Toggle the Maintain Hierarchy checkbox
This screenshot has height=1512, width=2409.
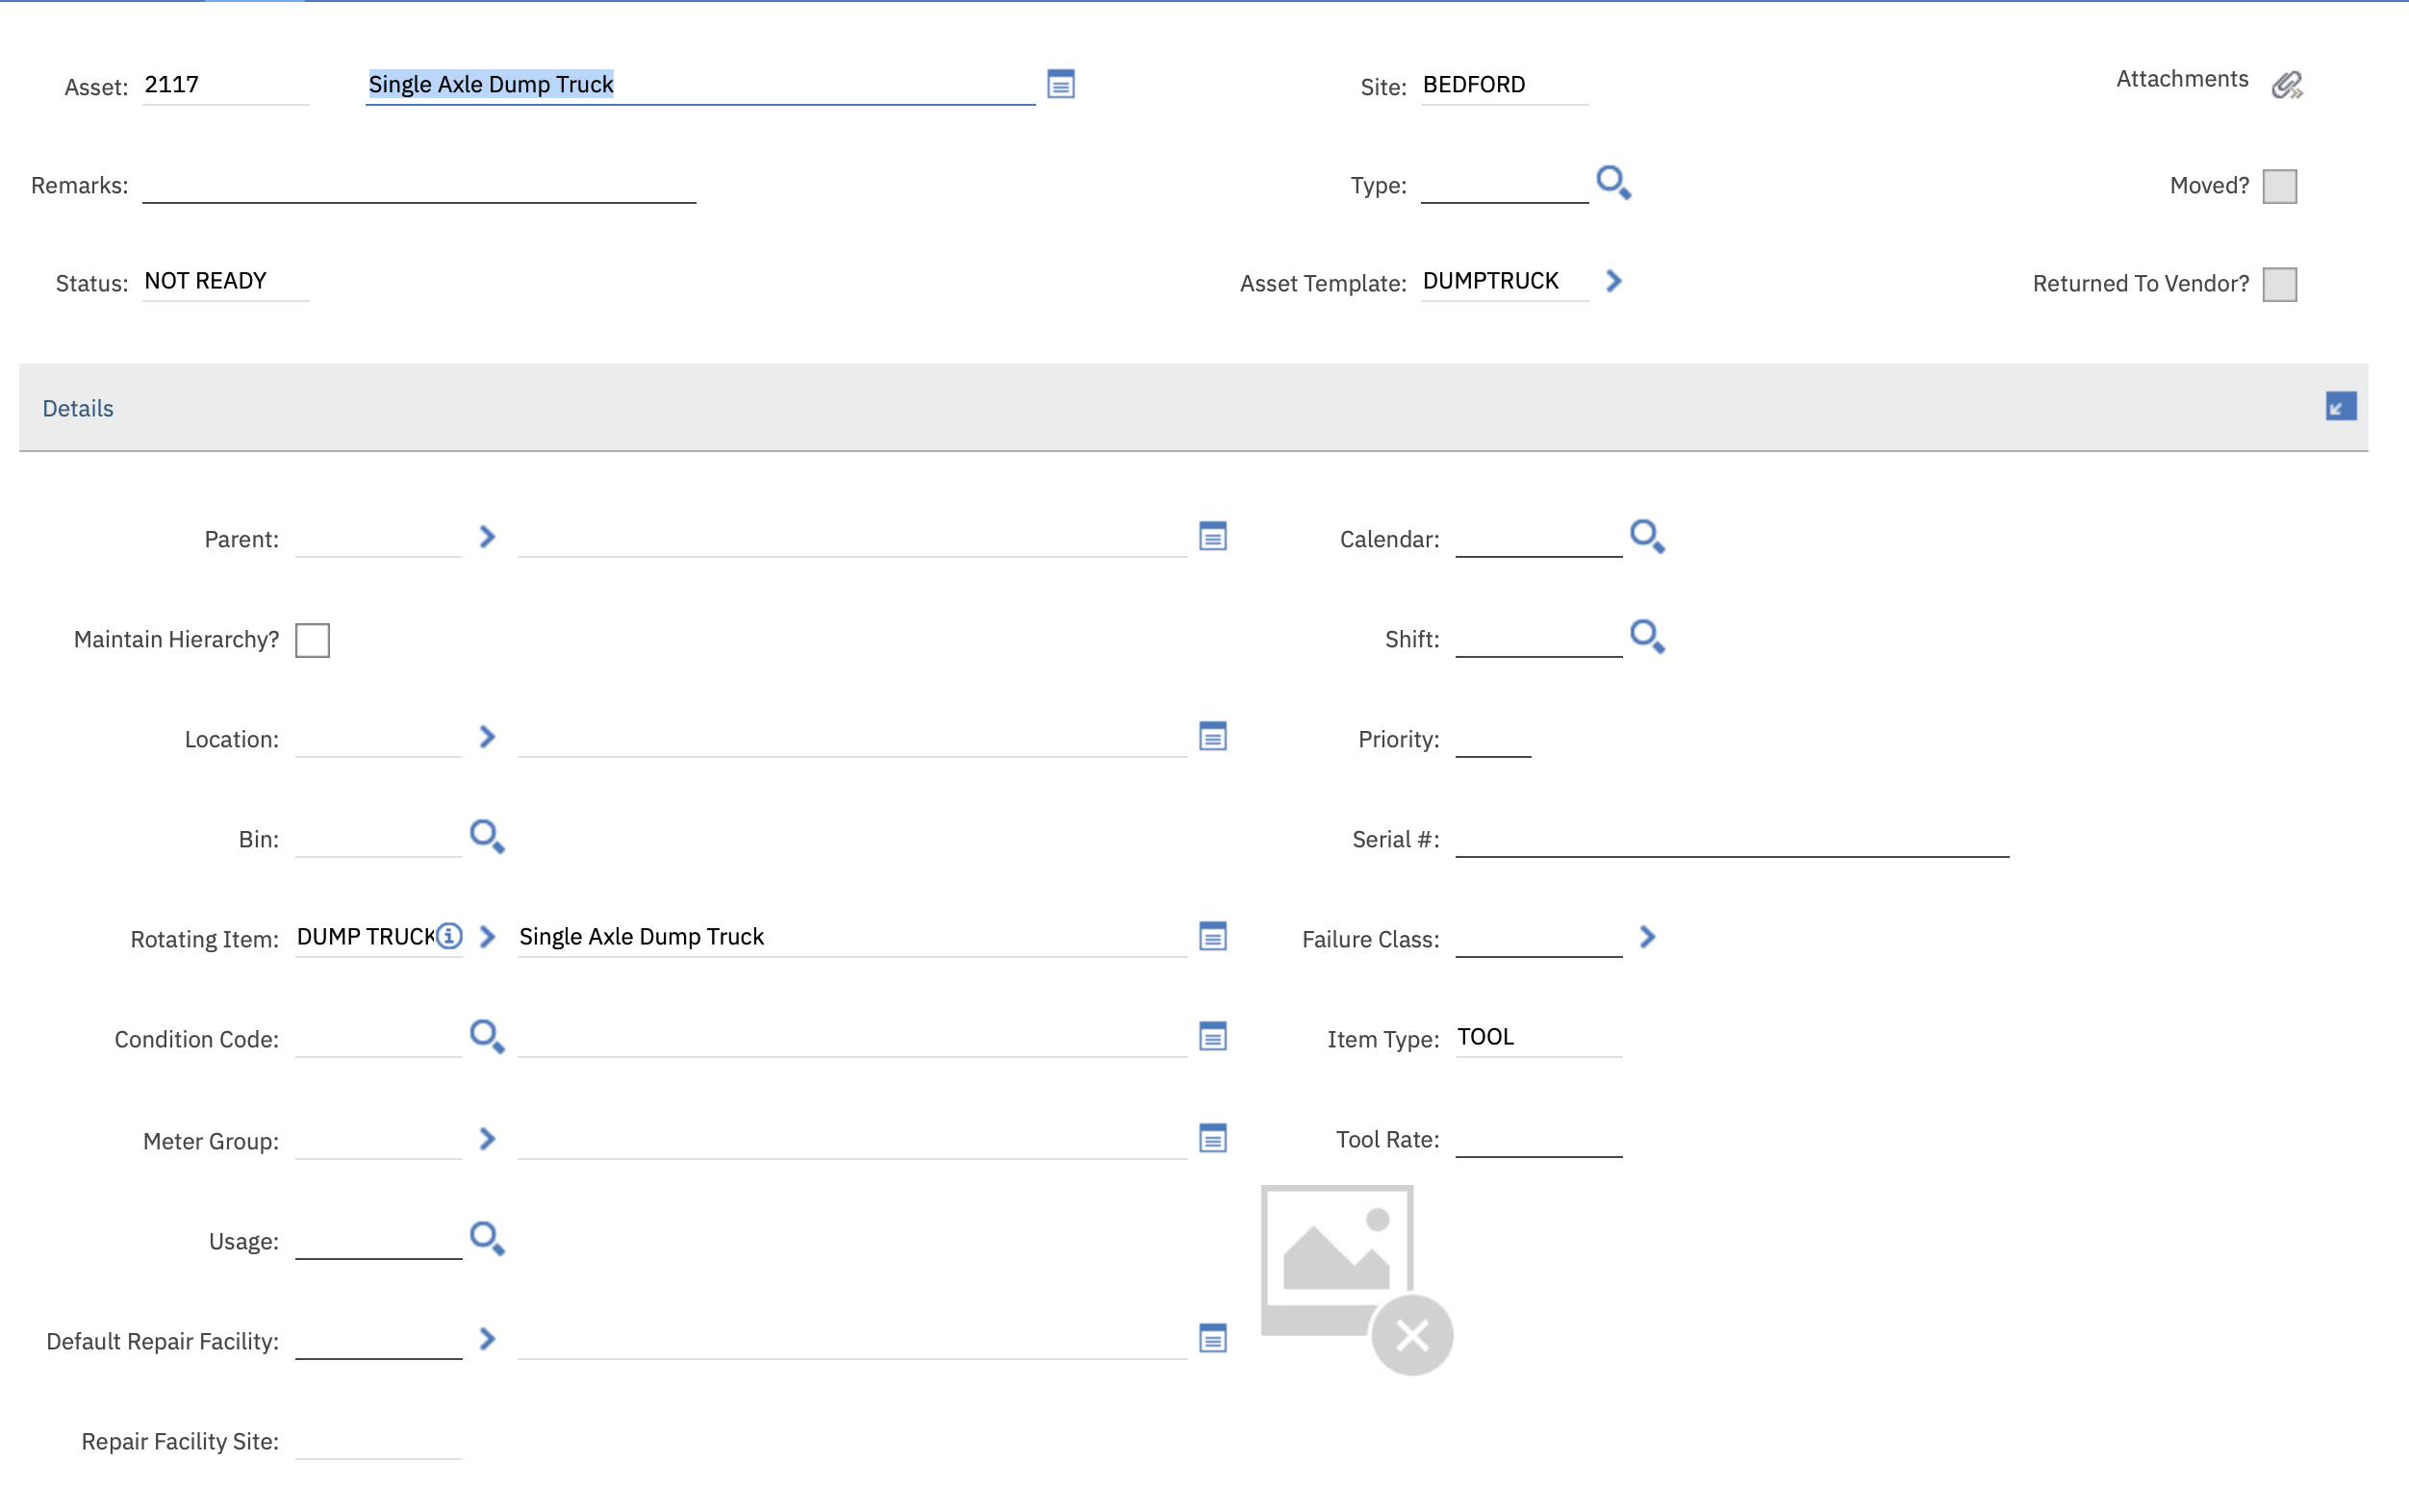312,640
